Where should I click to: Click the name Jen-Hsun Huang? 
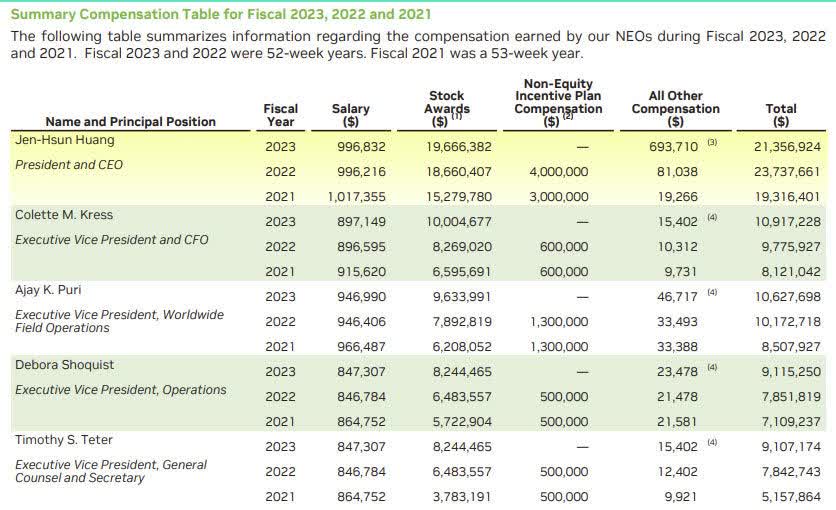pos(65,140)
